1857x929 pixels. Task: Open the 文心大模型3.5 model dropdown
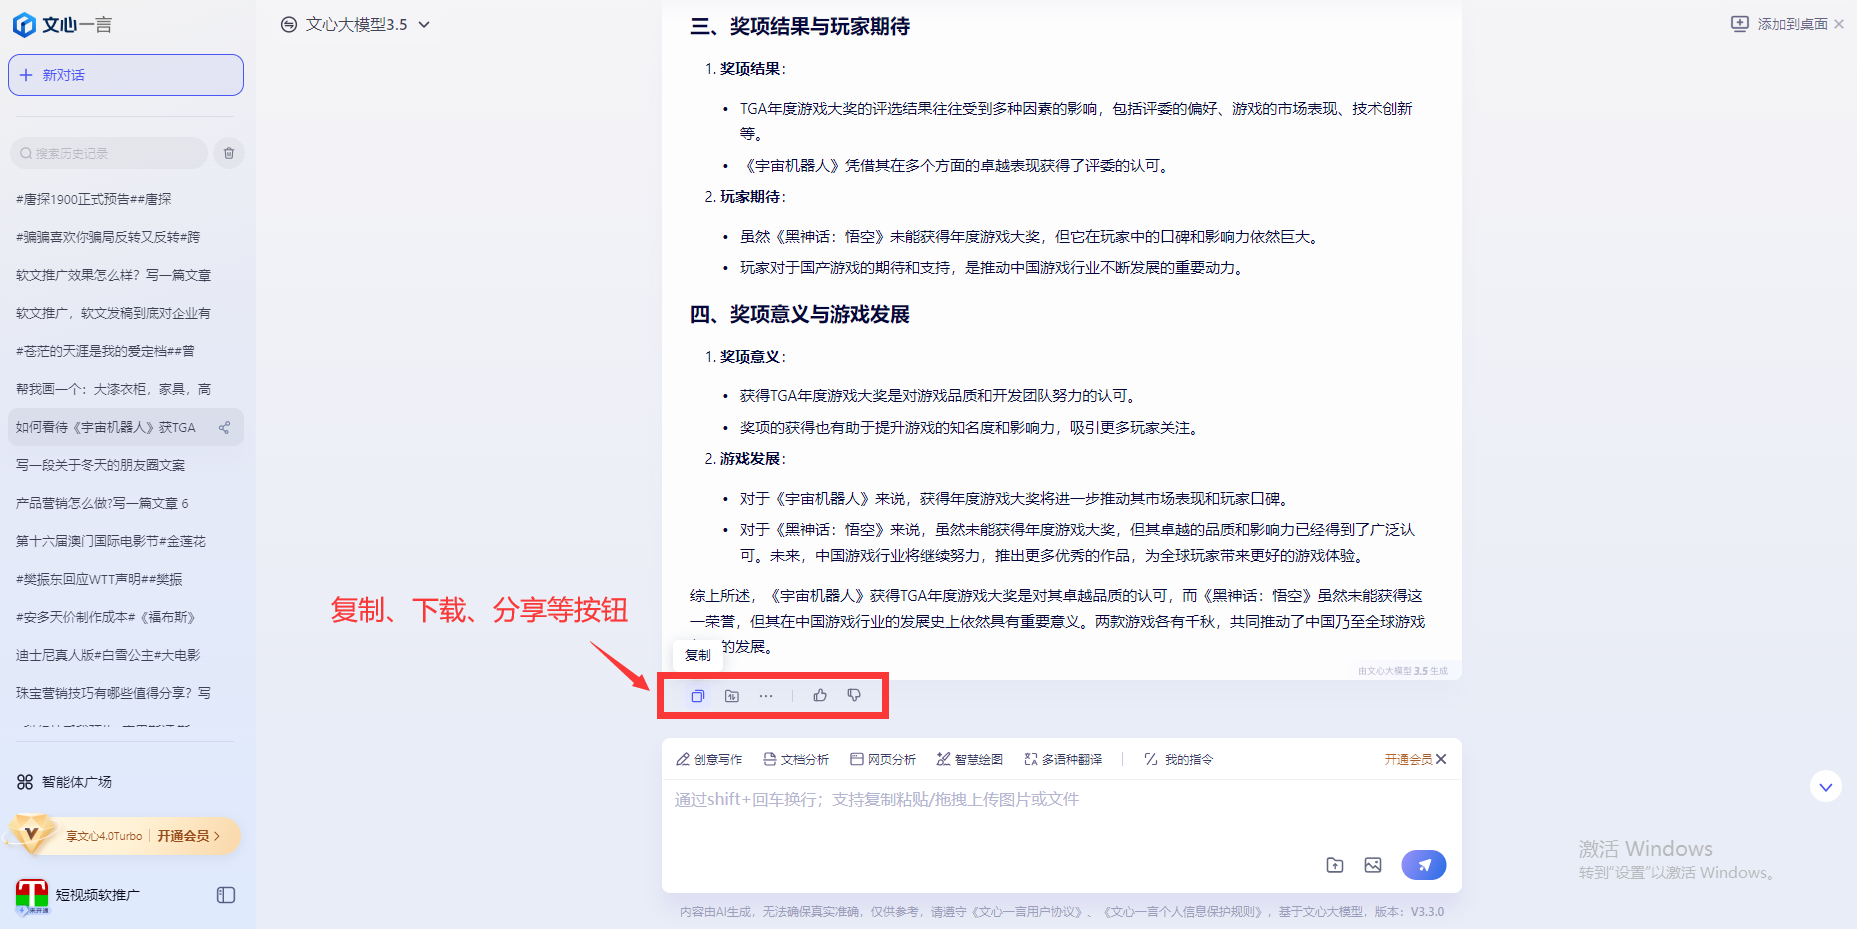(x=355, y=25)
